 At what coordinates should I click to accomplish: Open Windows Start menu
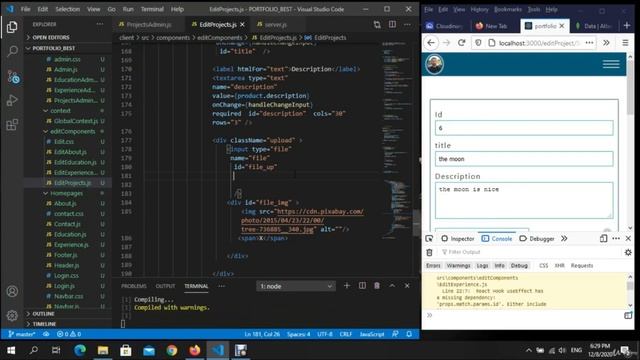point(11,350)
